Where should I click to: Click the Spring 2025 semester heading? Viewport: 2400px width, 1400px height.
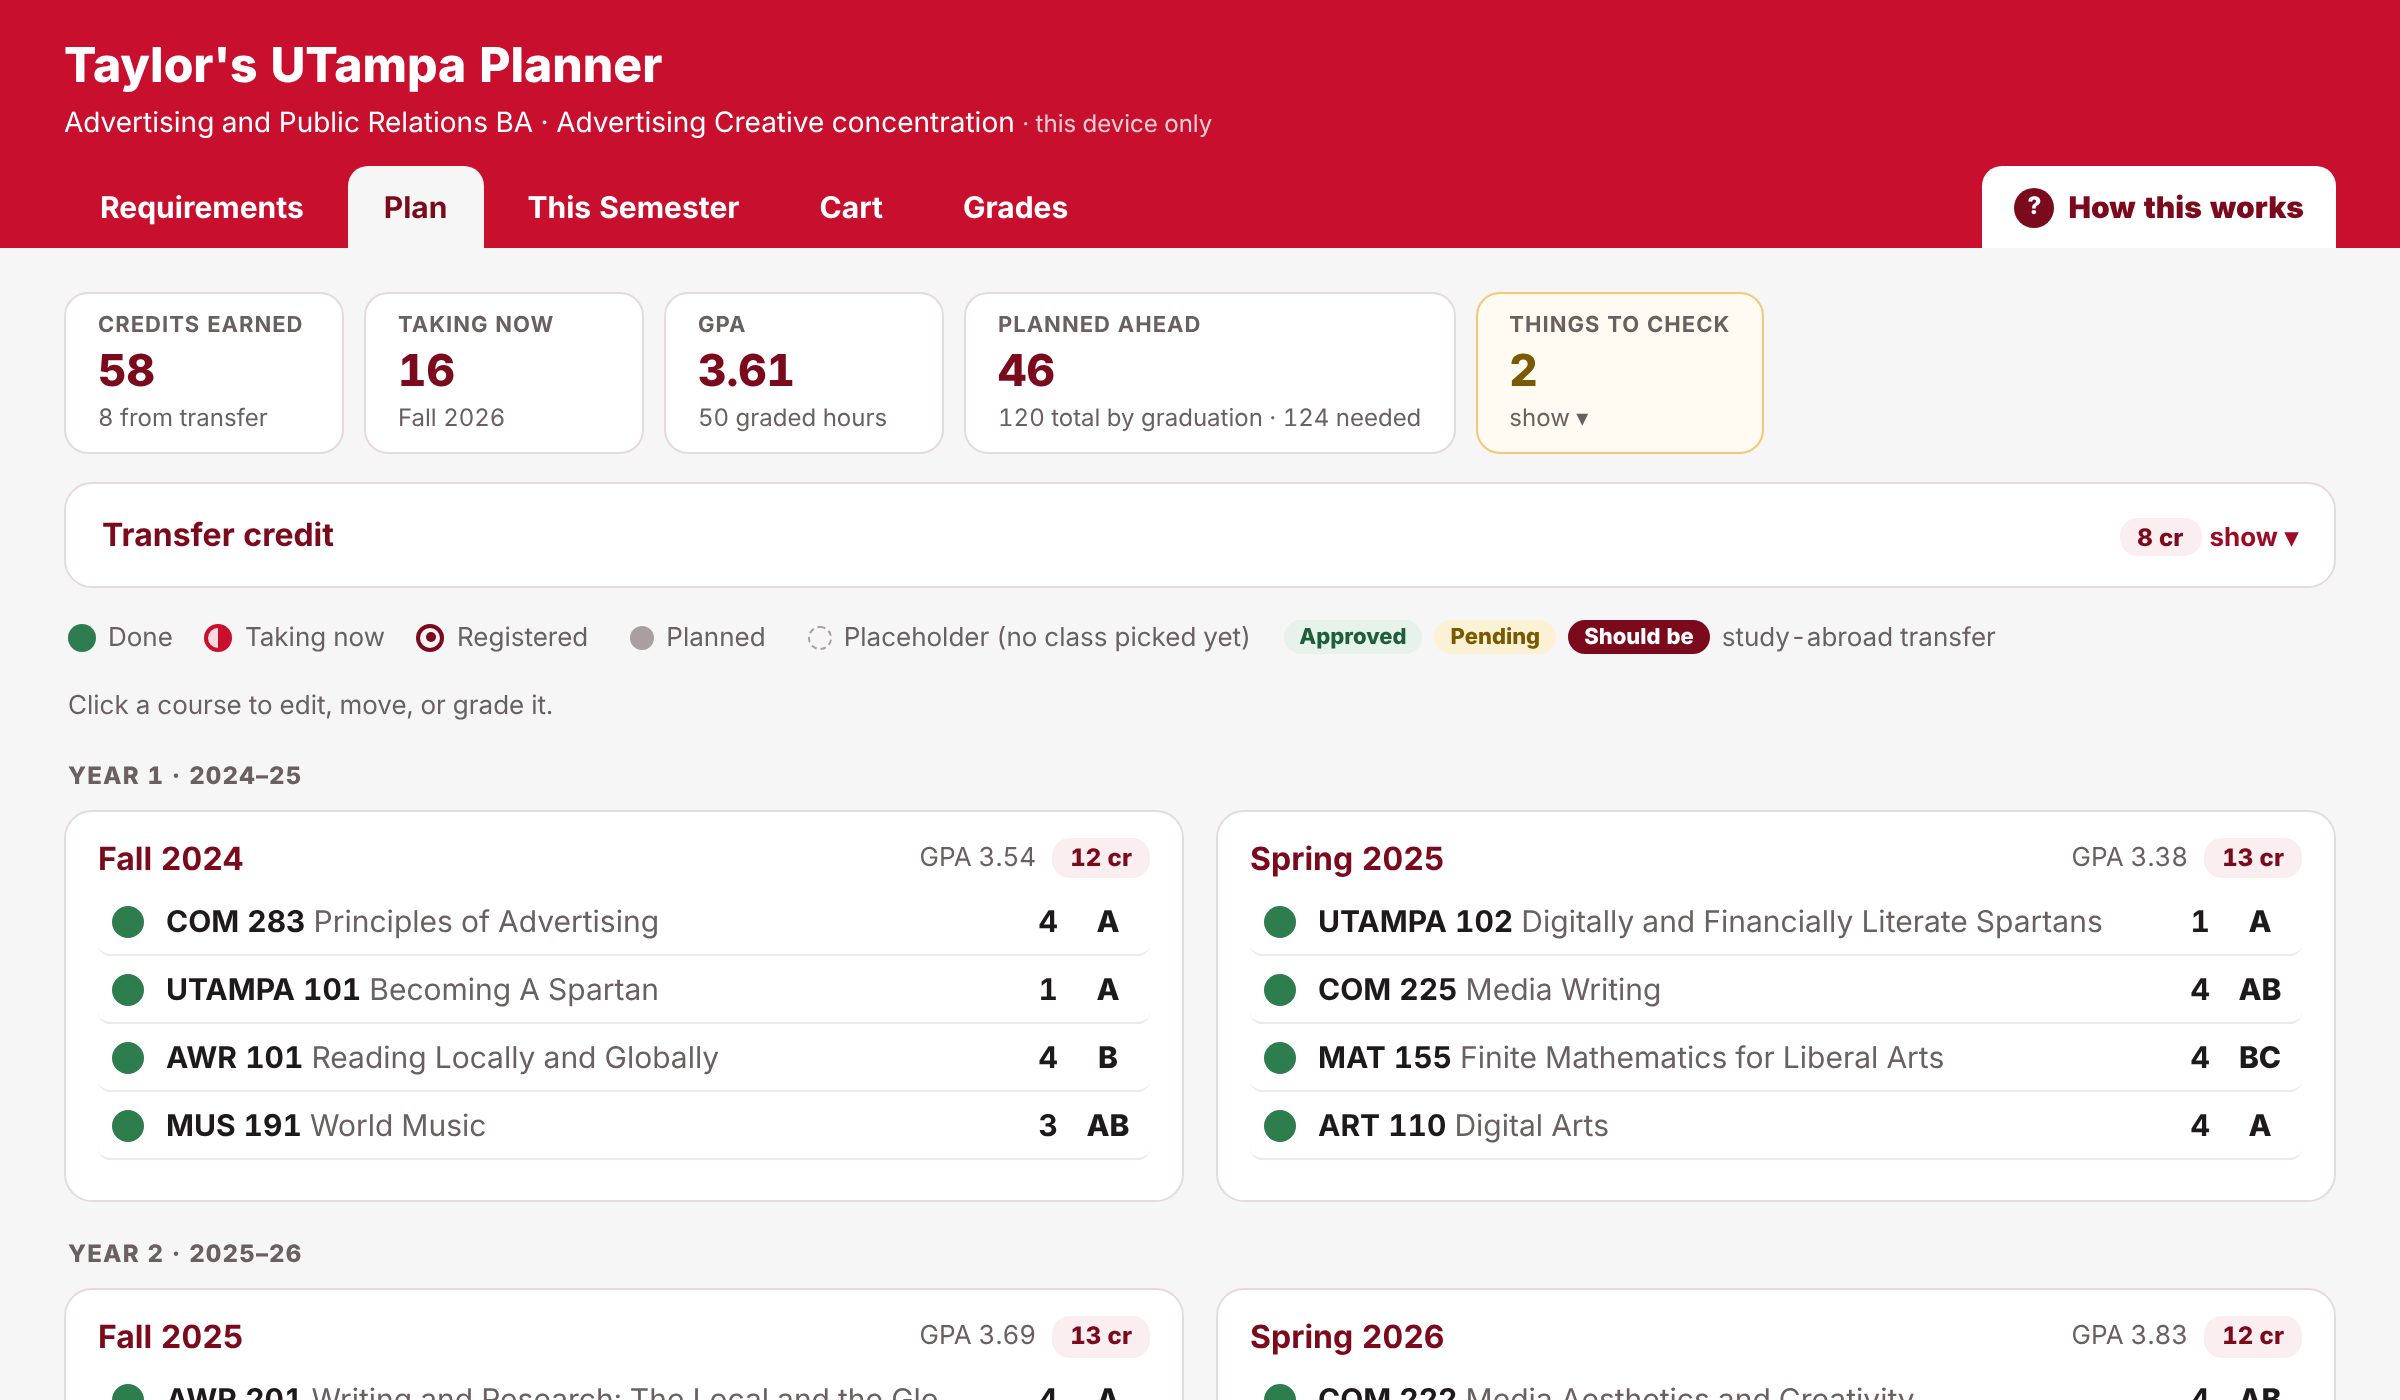[x=1347, y=859]
